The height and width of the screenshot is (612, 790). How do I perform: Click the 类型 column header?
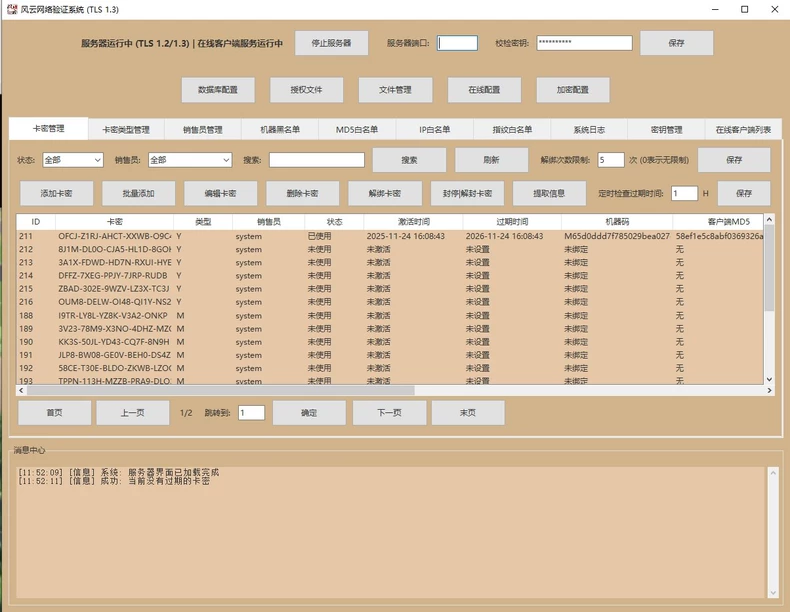203,222
